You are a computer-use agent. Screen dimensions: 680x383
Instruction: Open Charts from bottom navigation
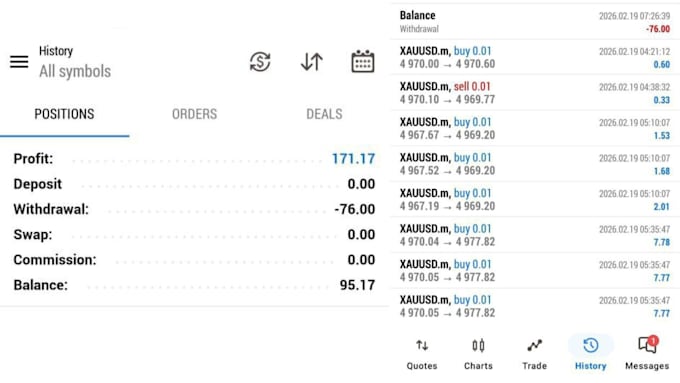(x=478, y=355)
